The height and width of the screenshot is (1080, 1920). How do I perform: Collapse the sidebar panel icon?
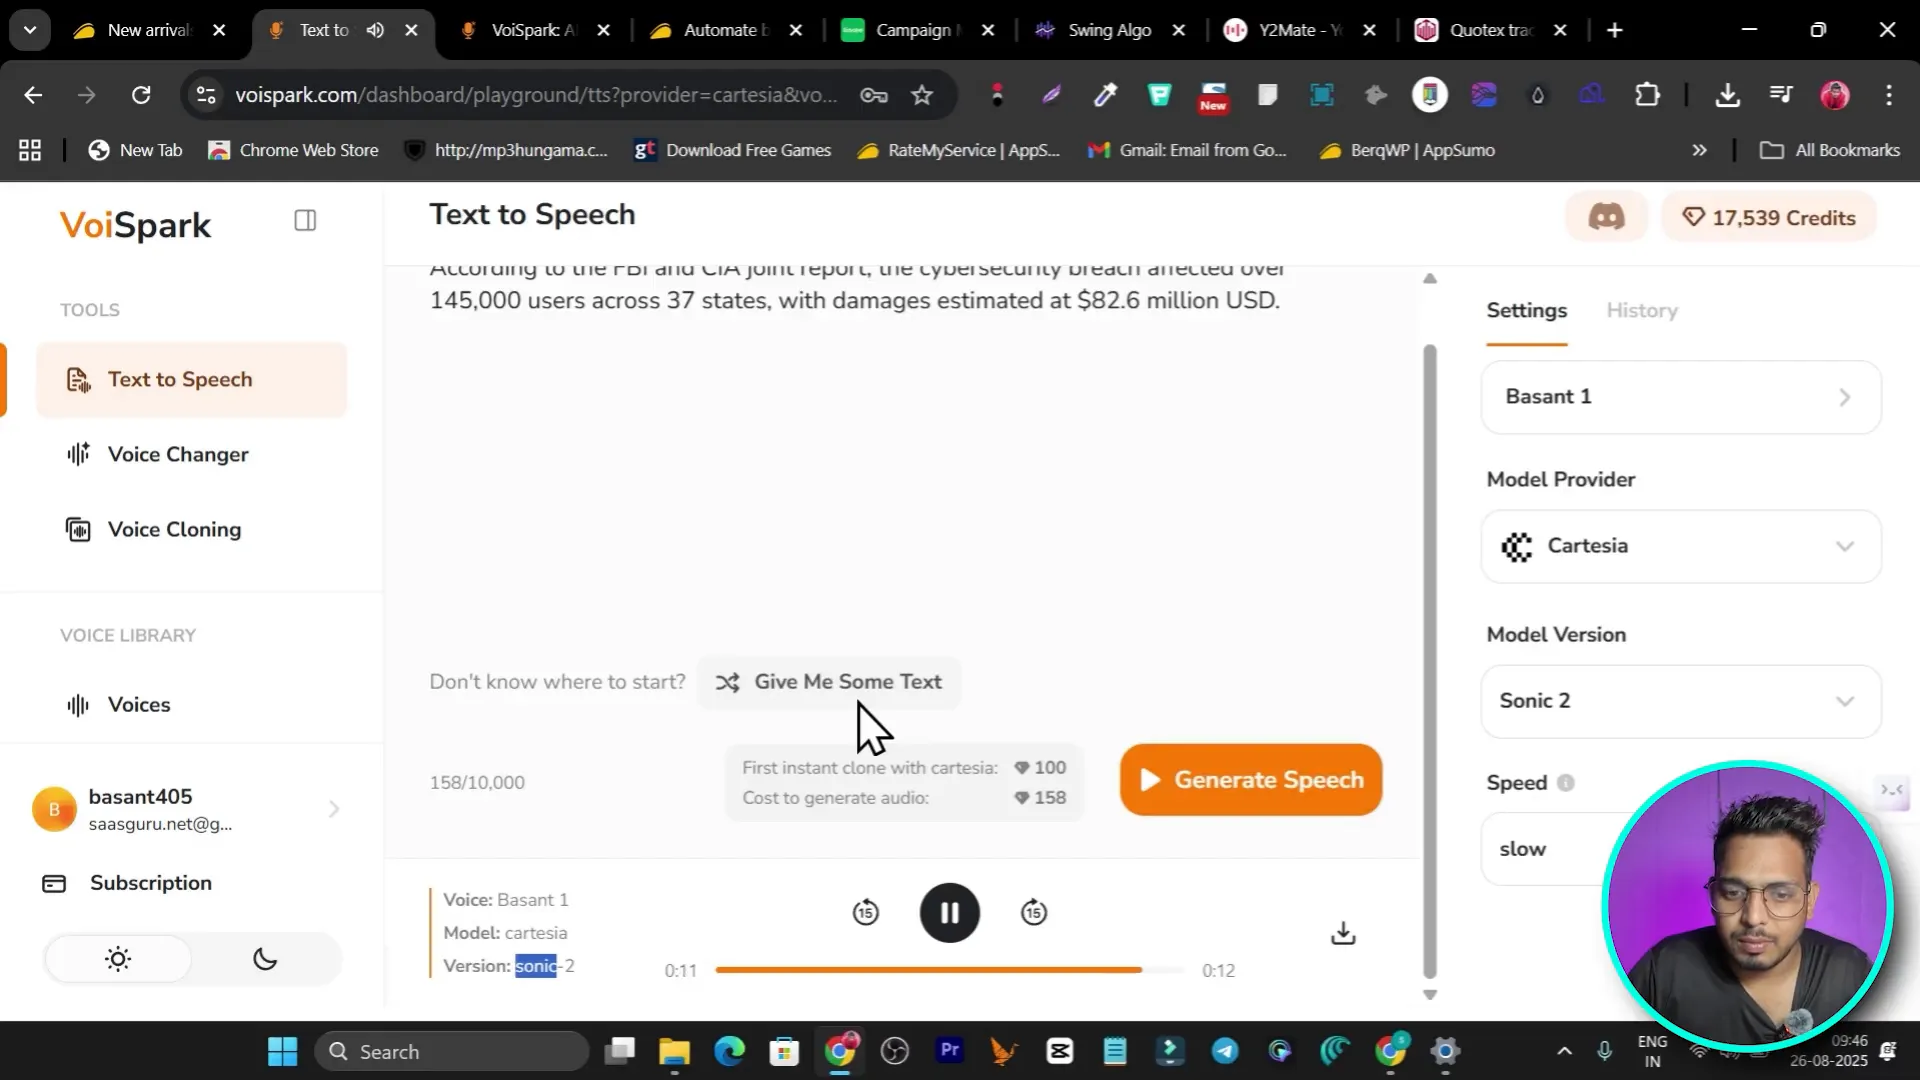[305, 220]
